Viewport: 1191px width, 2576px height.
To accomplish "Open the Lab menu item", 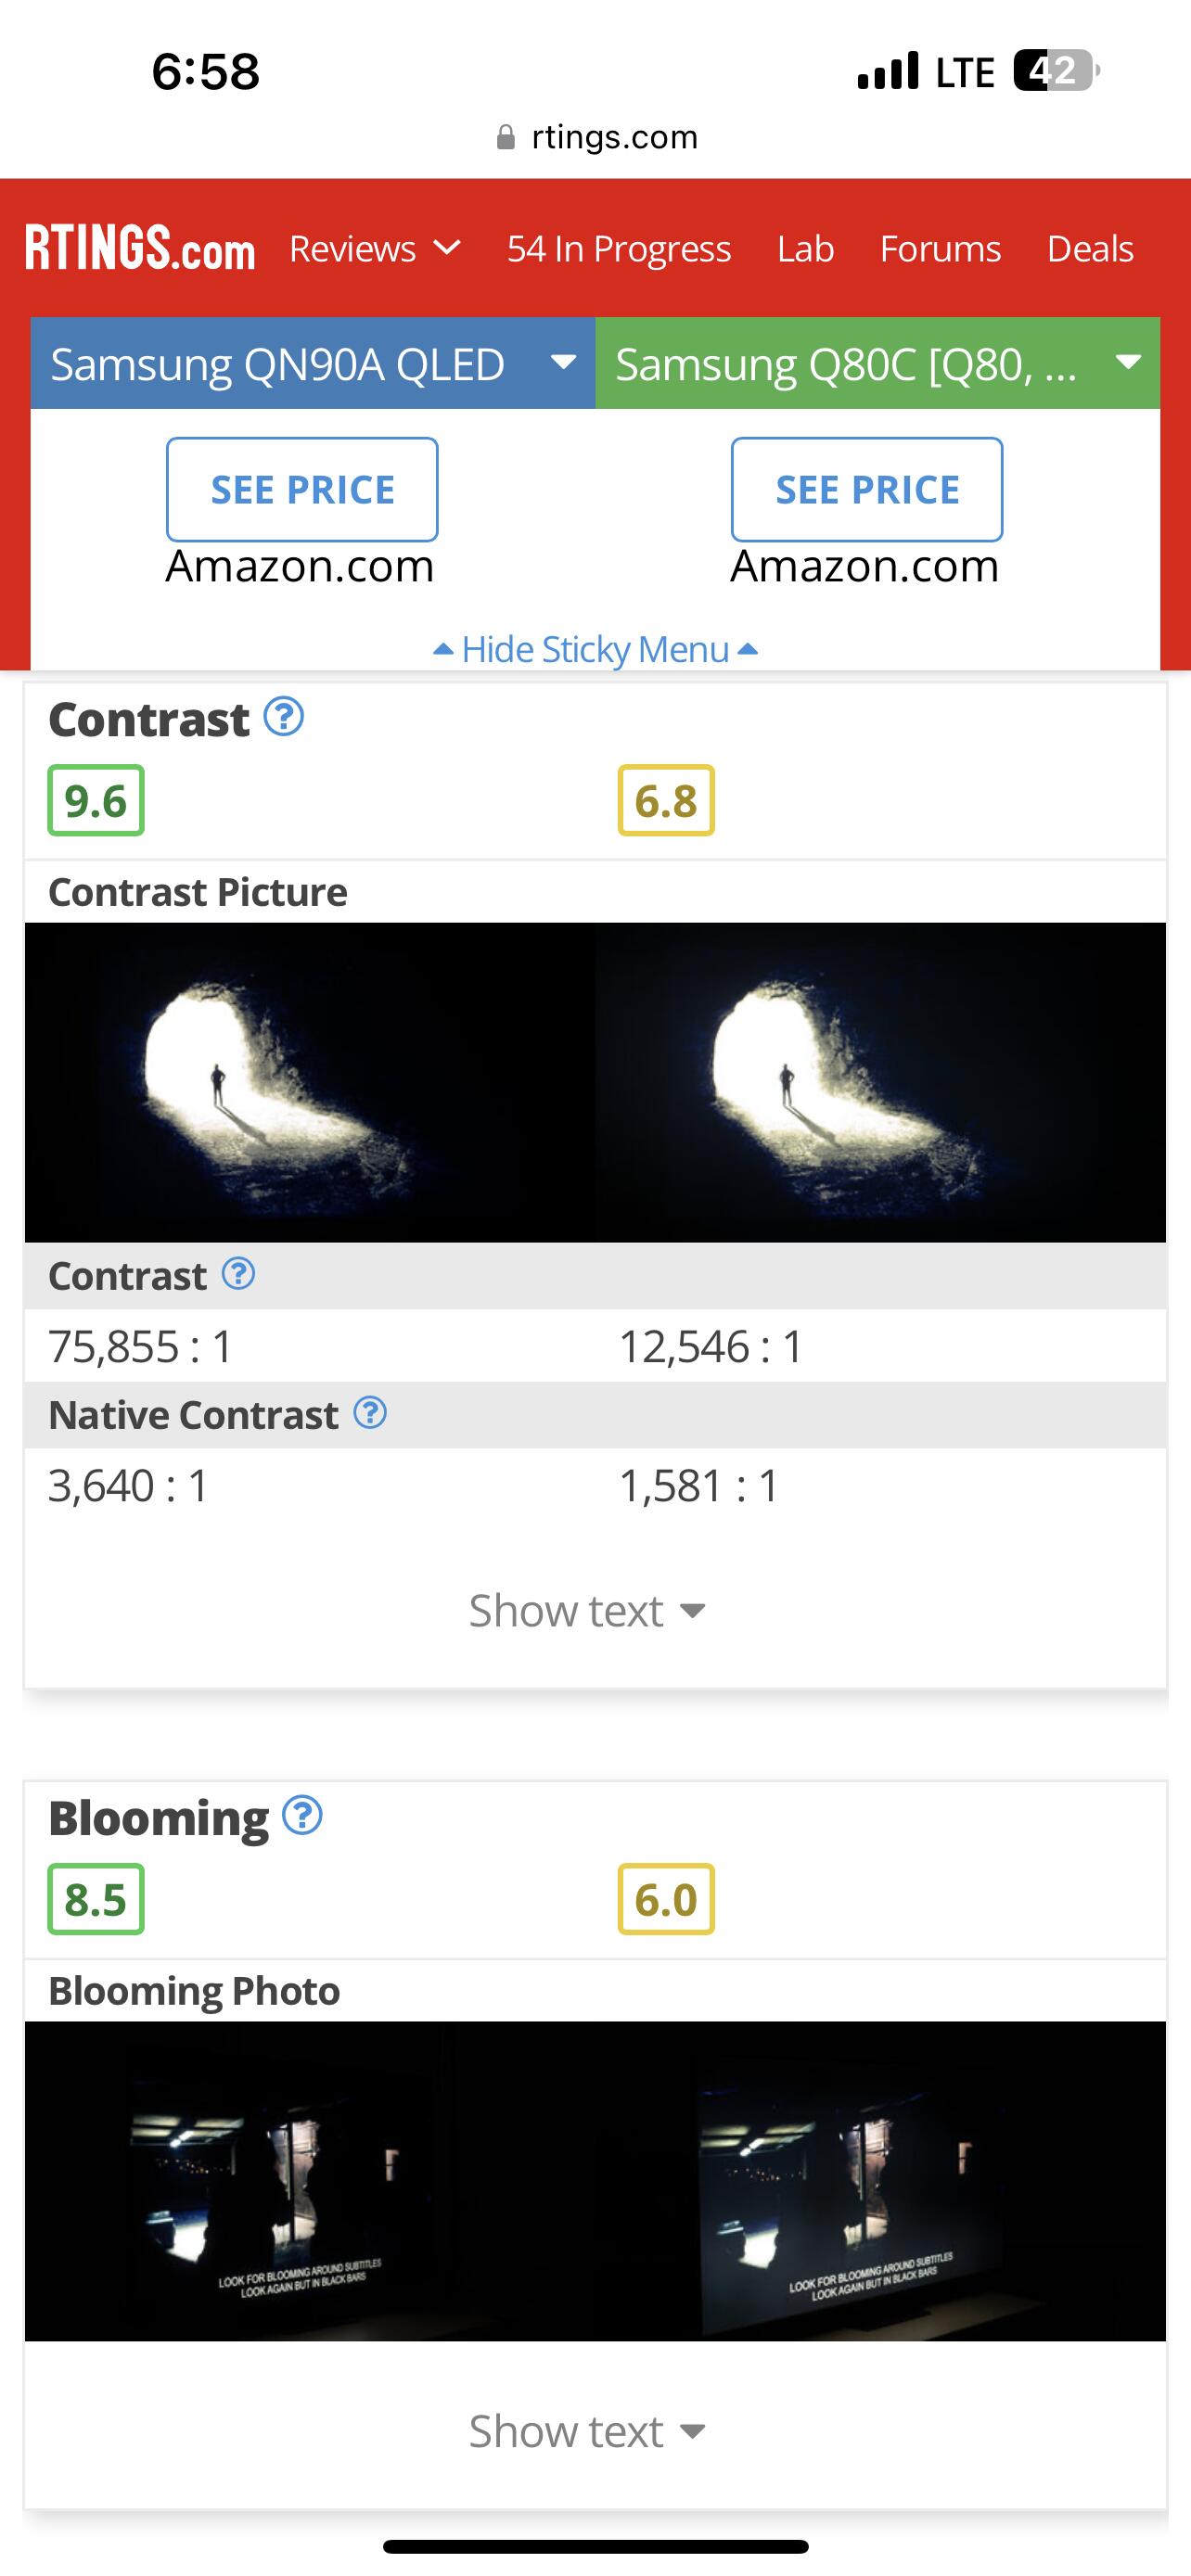I will pyautogui.click(x=805, y=248).
